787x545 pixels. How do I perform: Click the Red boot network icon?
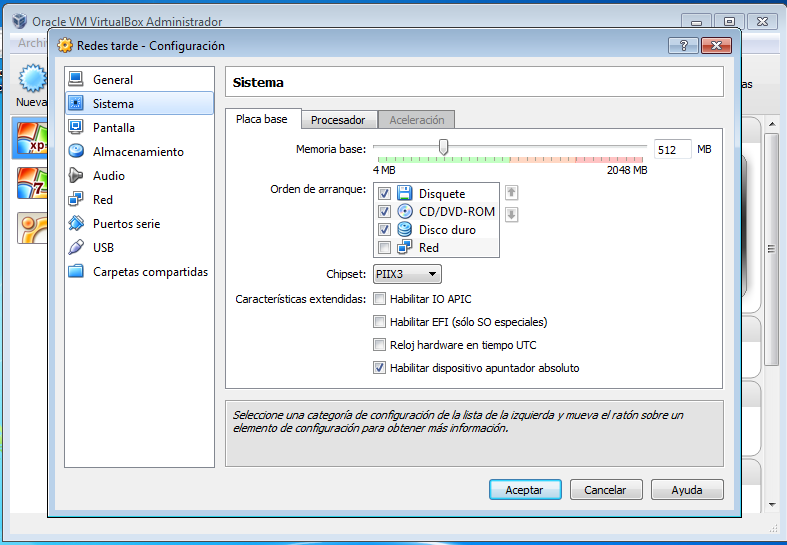tap(405, 247)
